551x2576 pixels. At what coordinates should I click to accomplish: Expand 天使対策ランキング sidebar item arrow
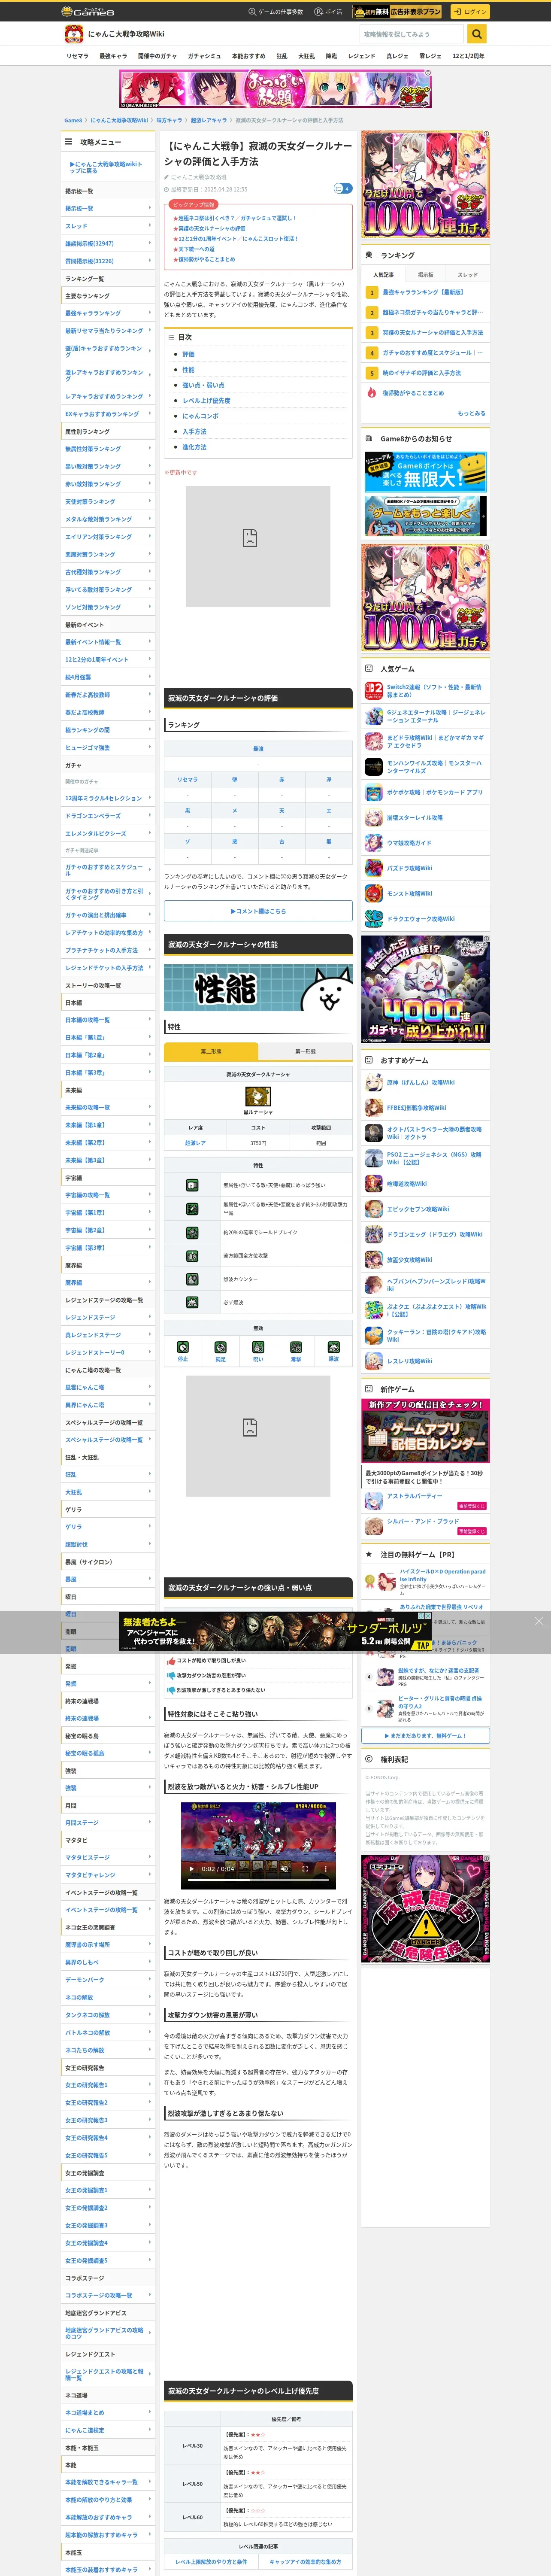point(150,501)
